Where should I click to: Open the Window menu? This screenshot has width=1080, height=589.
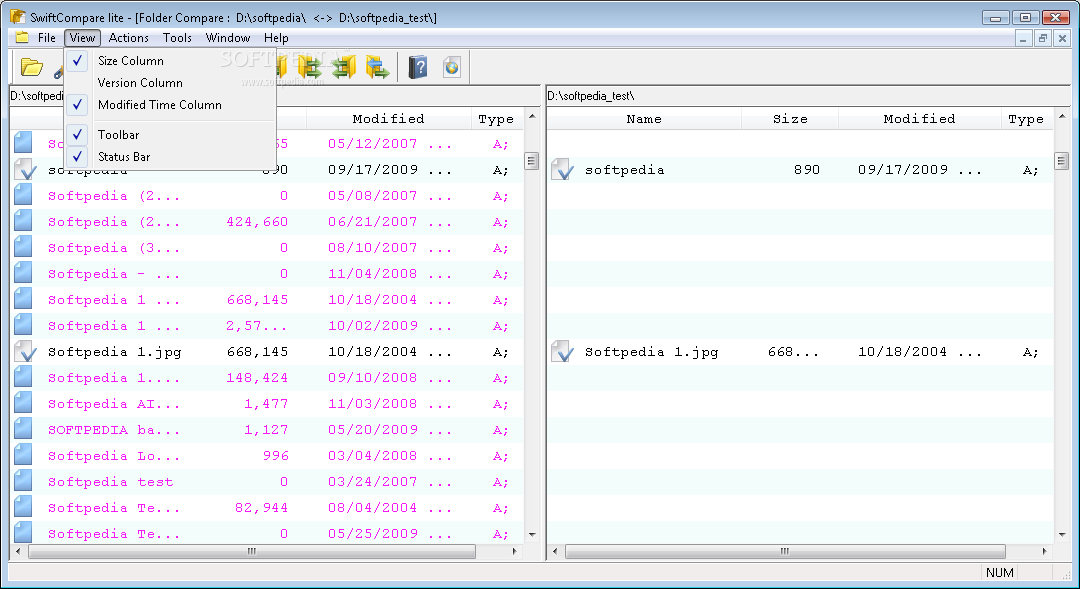228,38
